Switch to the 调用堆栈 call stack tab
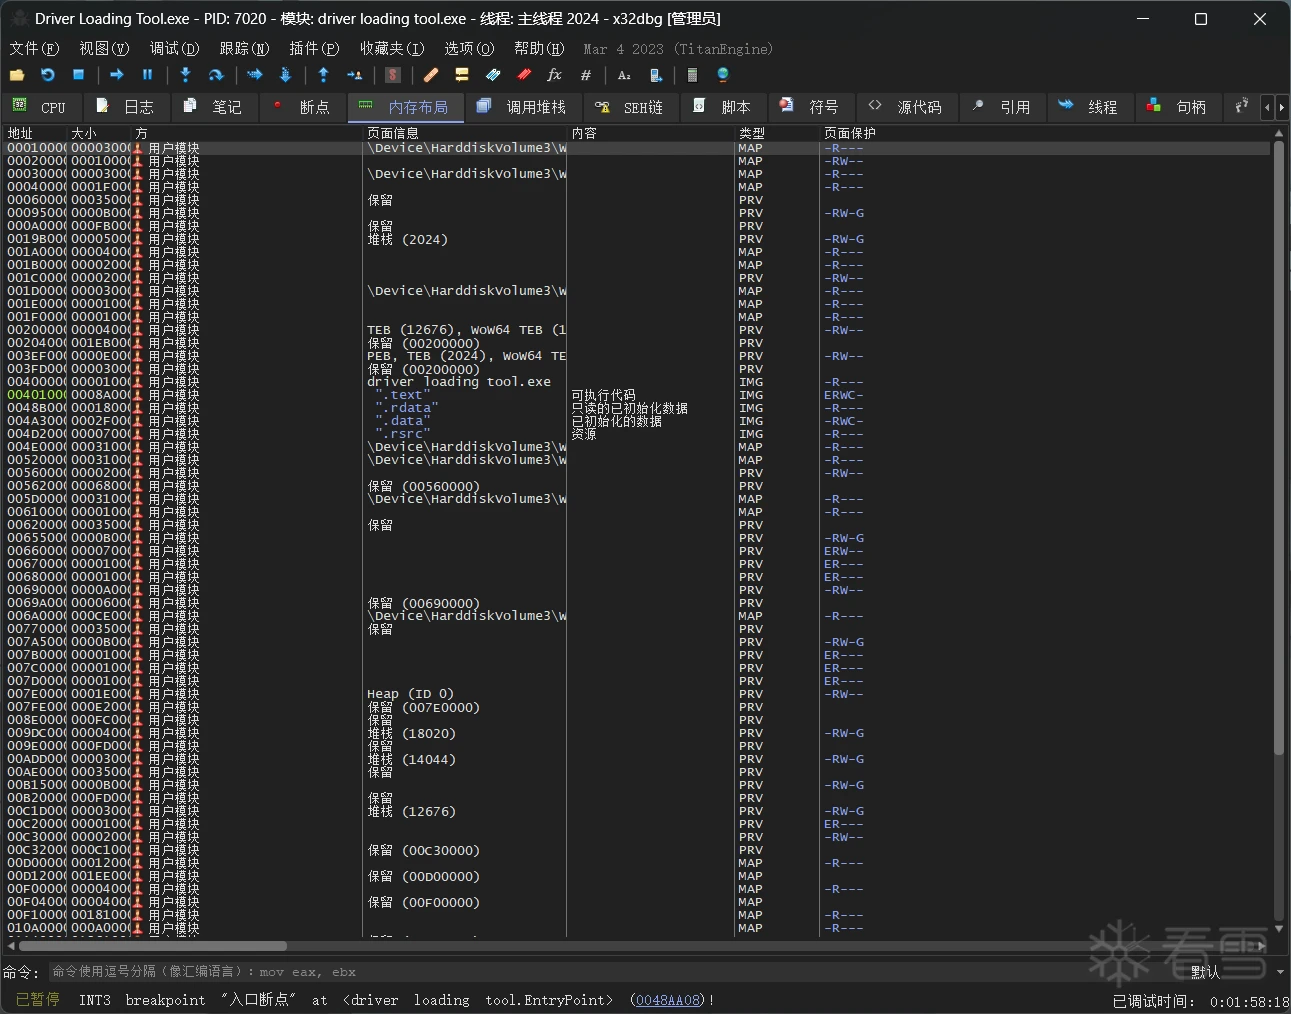The width and height of the screenshot is (1291, 1014). click(523, 107)
